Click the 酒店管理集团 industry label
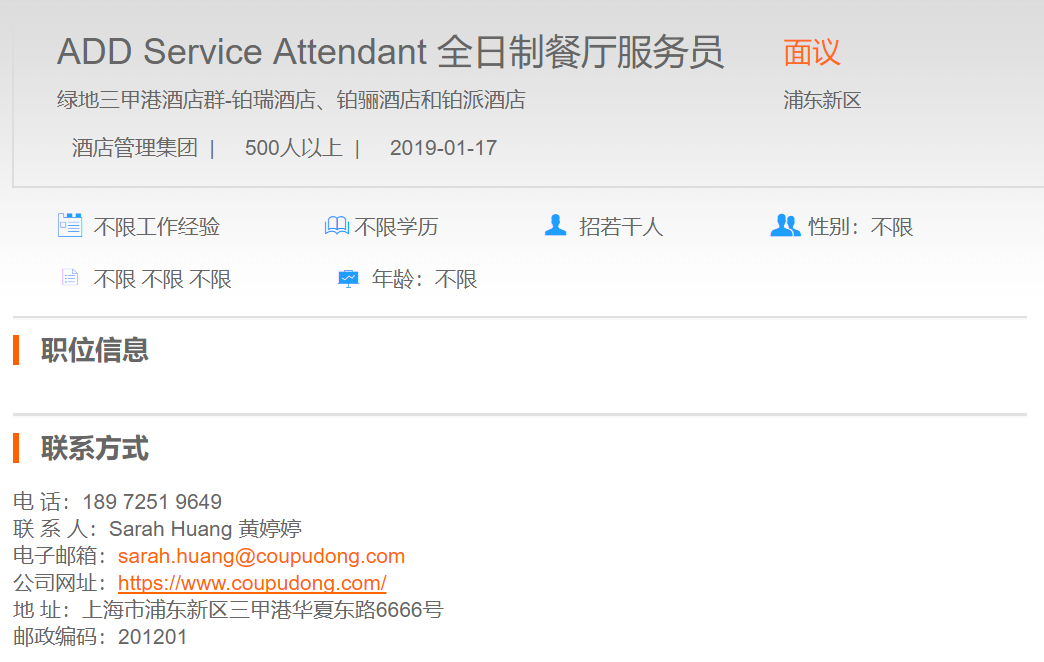The height and width of the screenshot is (662, 1044). pyautogui.click(x=135, y=148)
